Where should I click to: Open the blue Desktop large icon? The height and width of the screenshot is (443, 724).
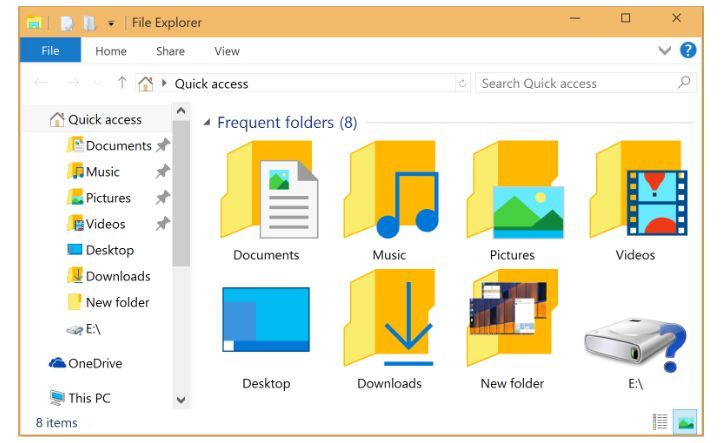[266, 320]
